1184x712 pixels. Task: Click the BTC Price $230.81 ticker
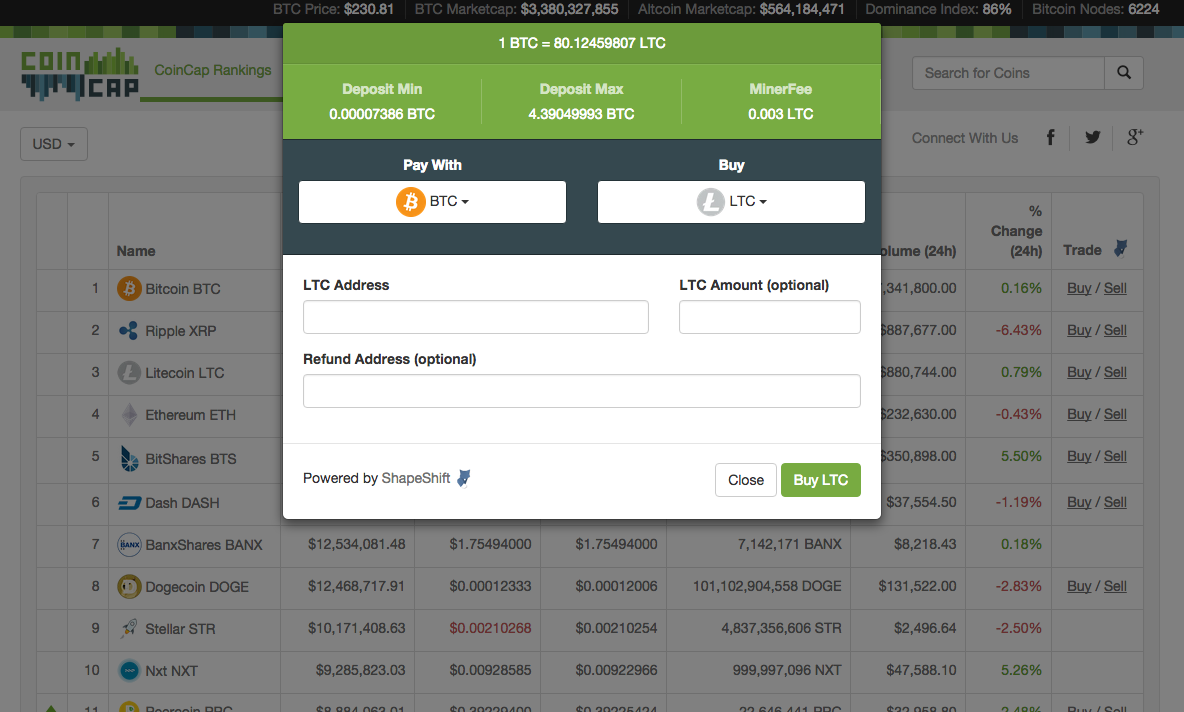(x=333, y=9)
